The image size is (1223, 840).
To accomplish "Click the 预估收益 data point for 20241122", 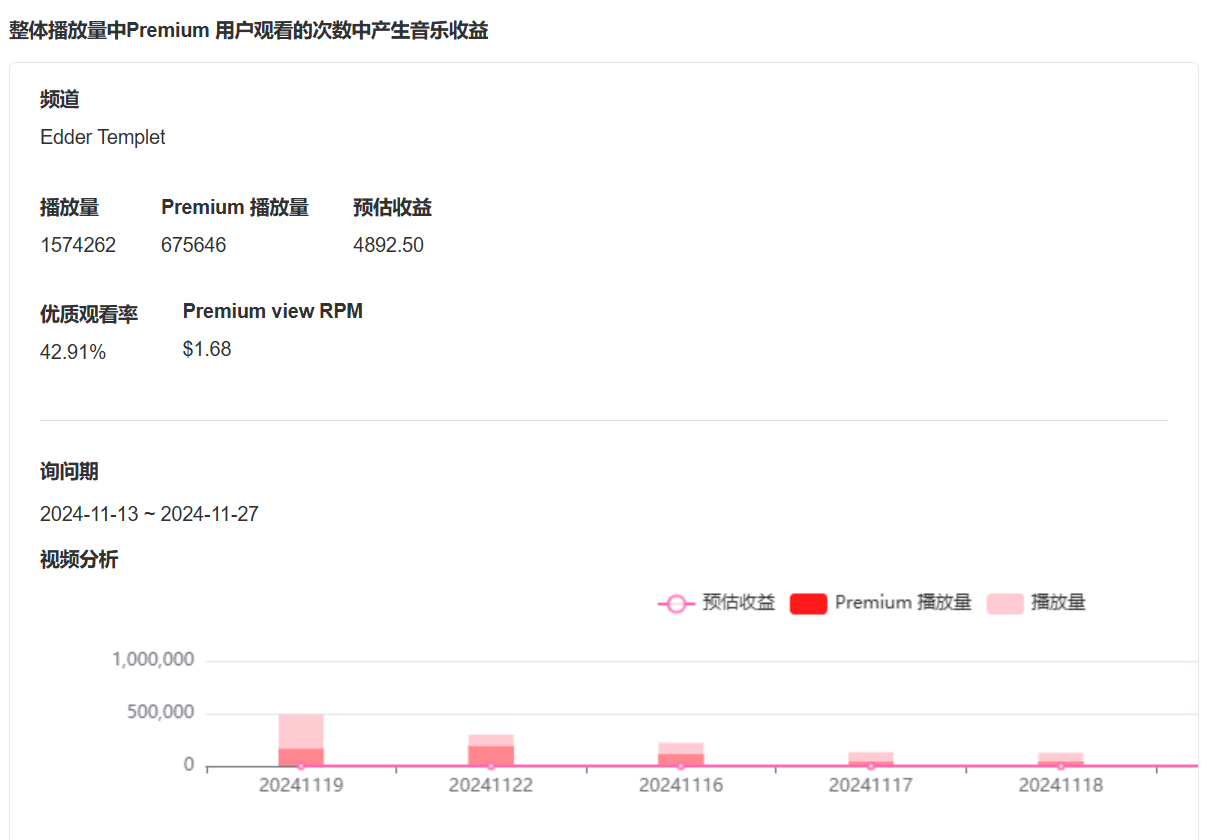I will coord(491,766).
